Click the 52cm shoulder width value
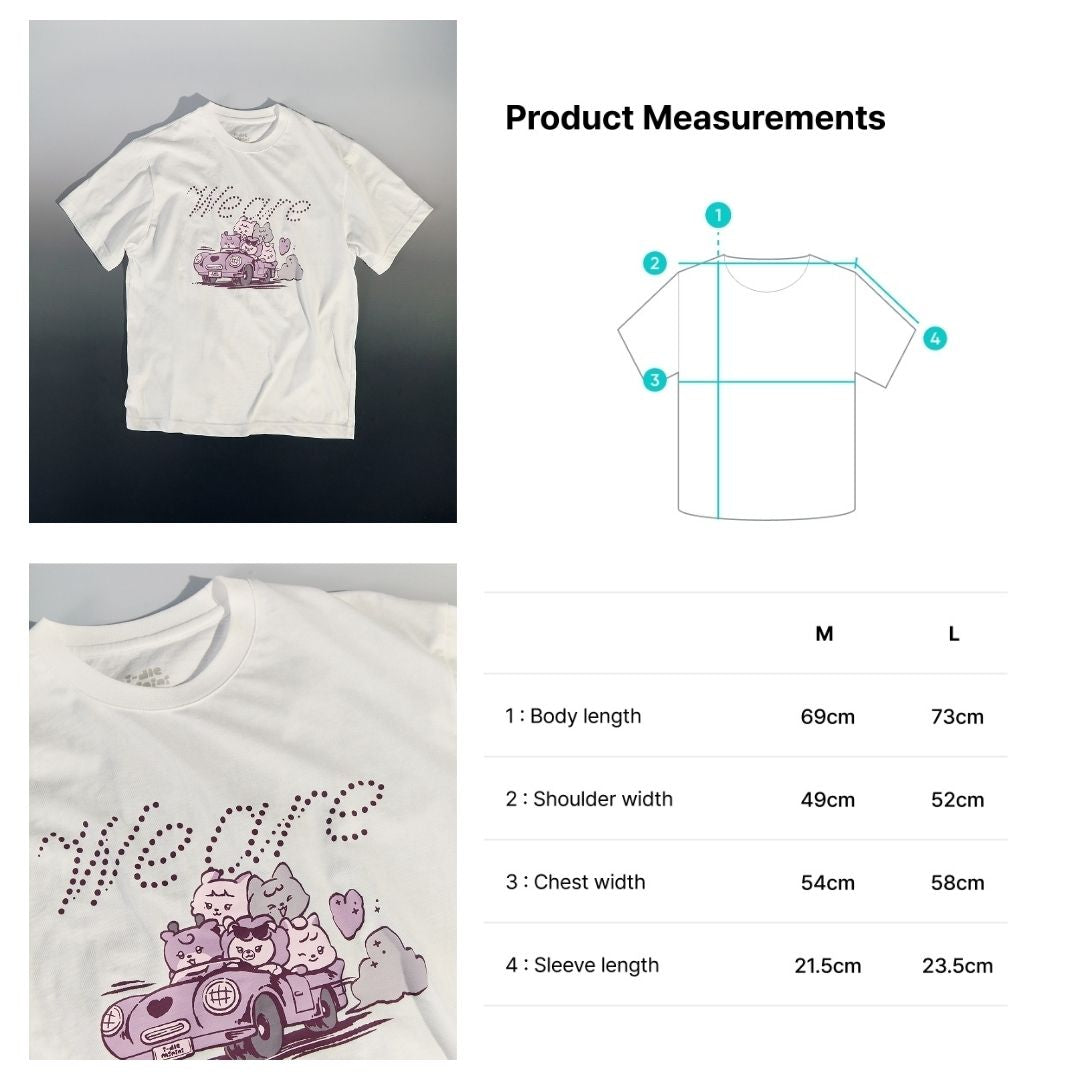 [957, 800]
